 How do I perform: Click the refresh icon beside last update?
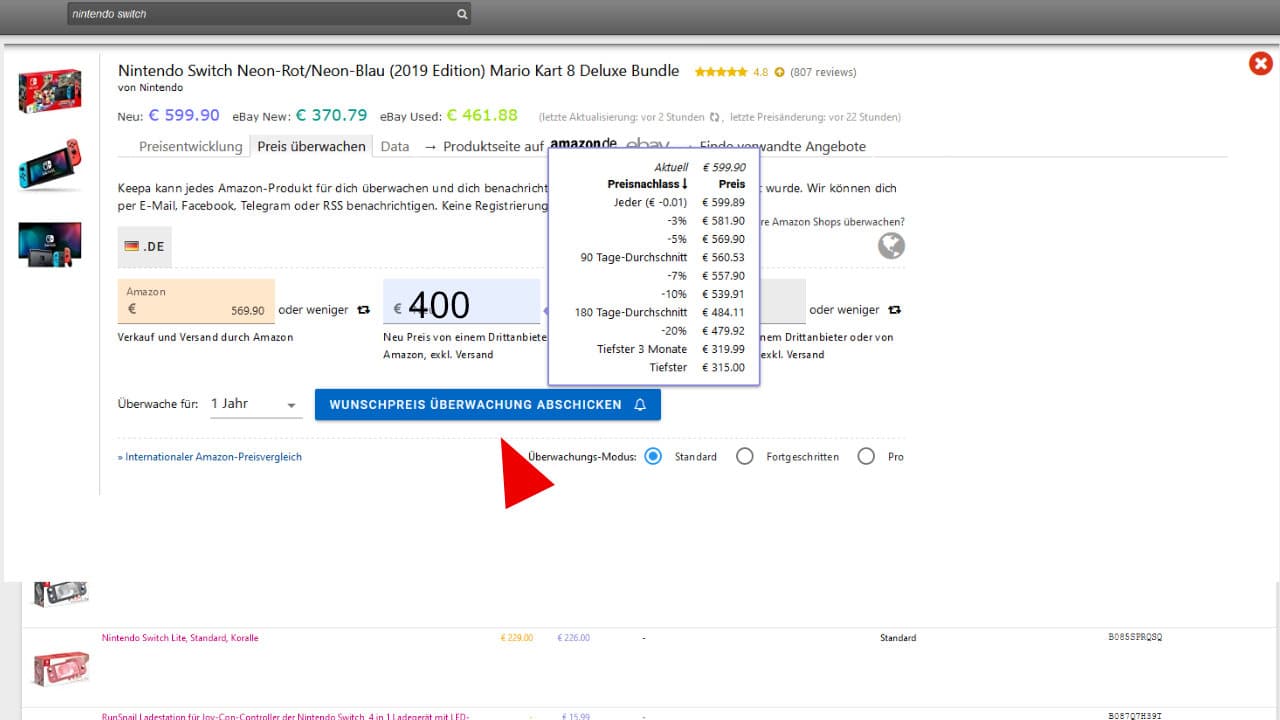(714, 117)
